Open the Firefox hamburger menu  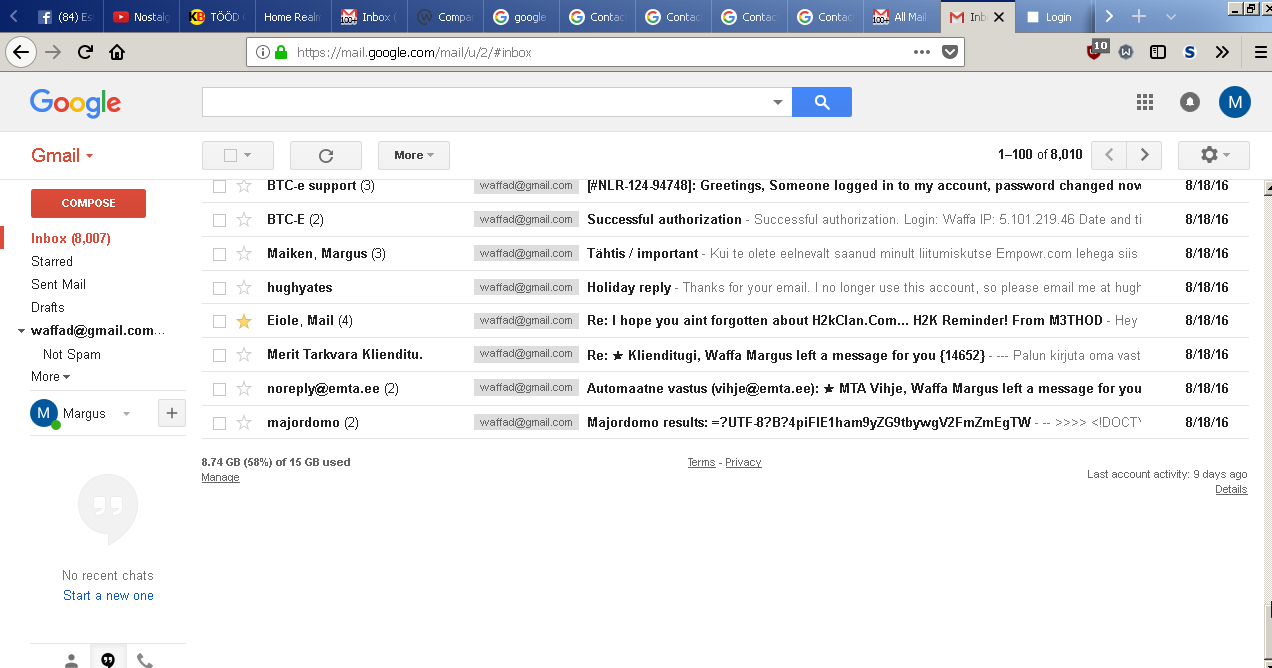pyautogui.click(x=1260, y=52)
